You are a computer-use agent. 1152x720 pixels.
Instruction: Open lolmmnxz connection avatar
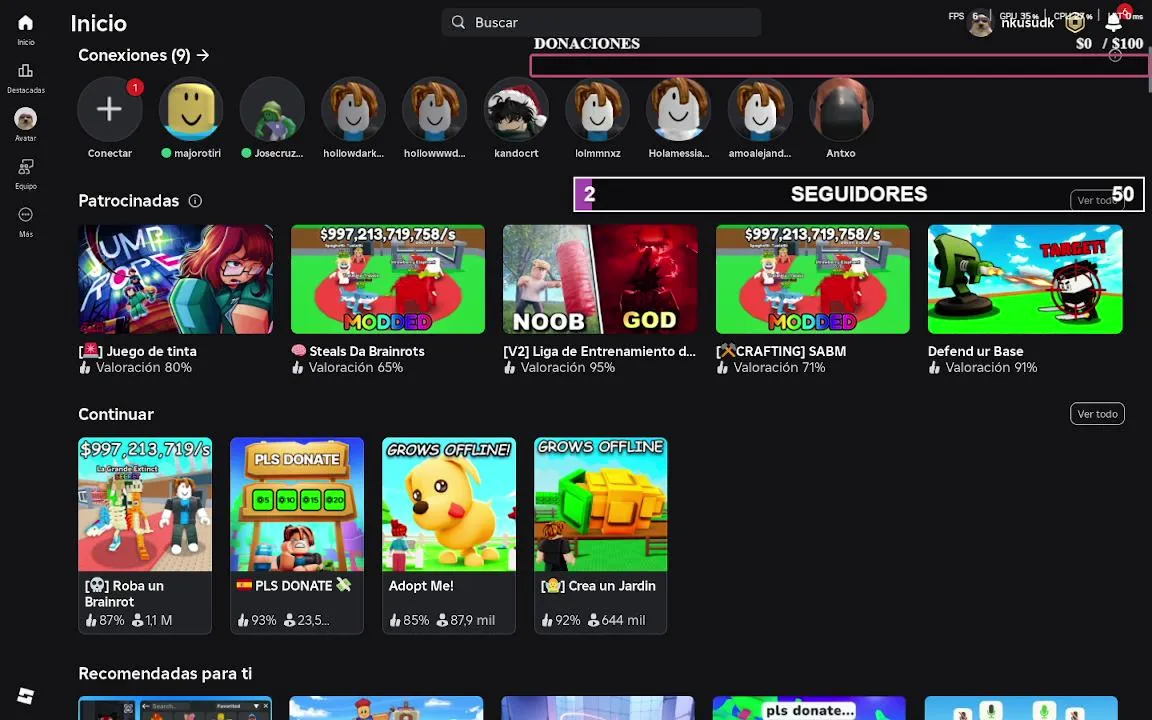click(x=597, y=109)
